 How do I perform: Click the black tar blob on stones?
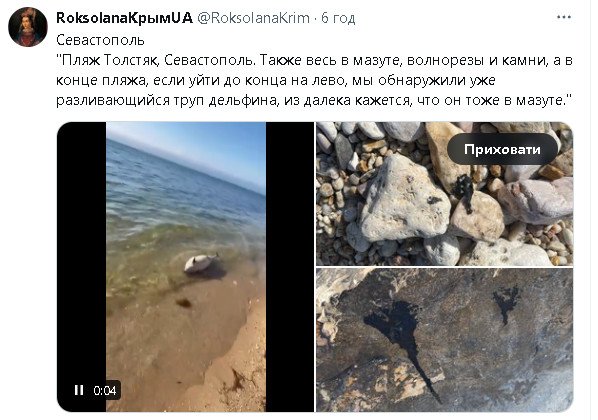(465, 190)
